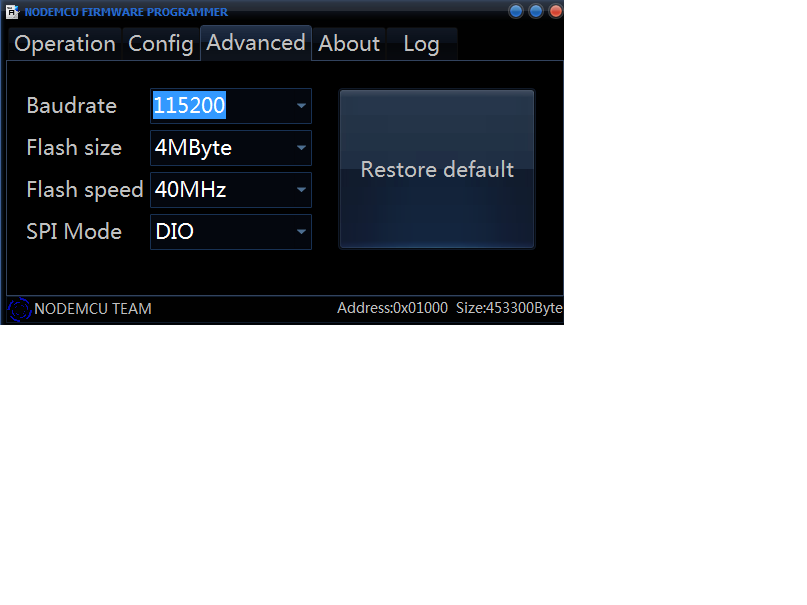Select the Advanced tab

click(256, 43)
